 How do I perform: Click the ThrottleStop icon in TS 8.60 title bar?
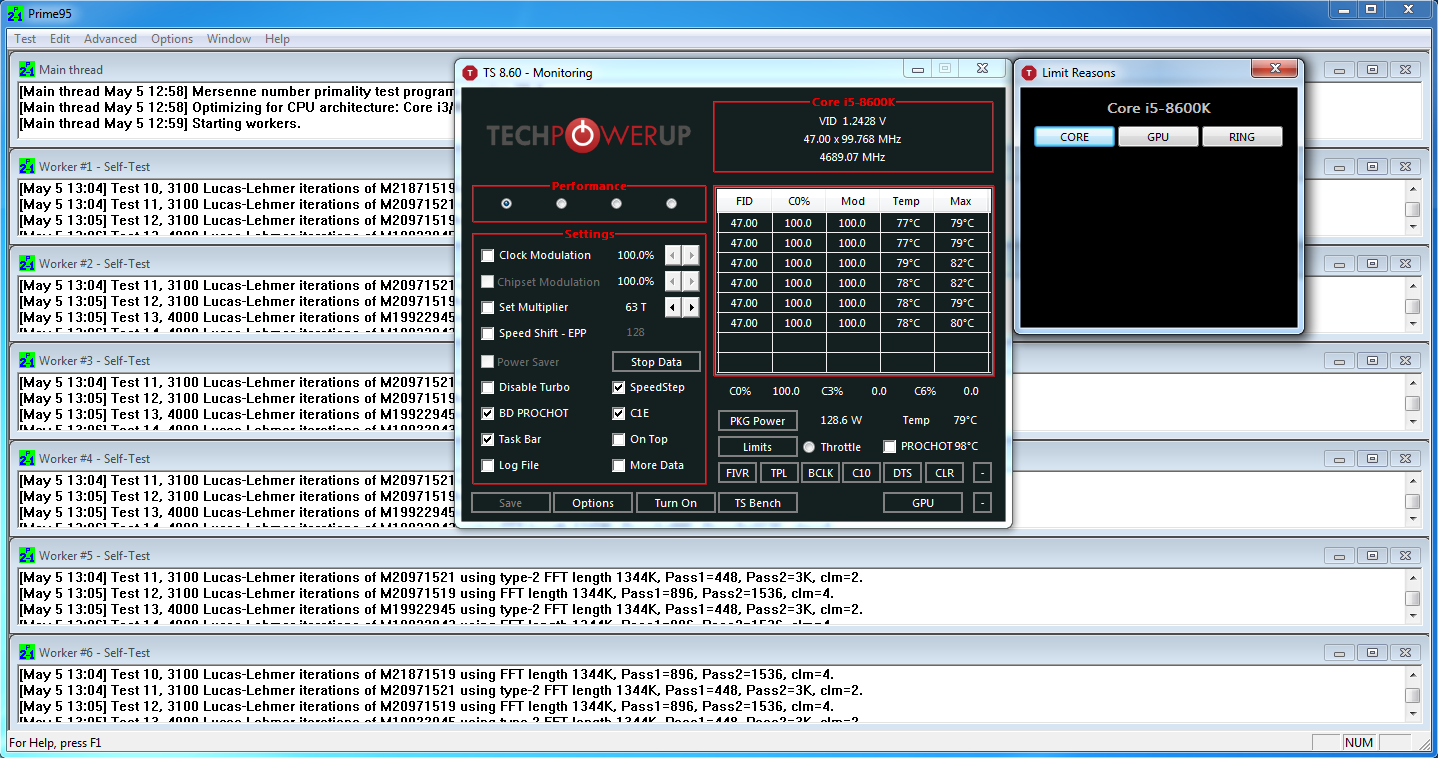471,72
